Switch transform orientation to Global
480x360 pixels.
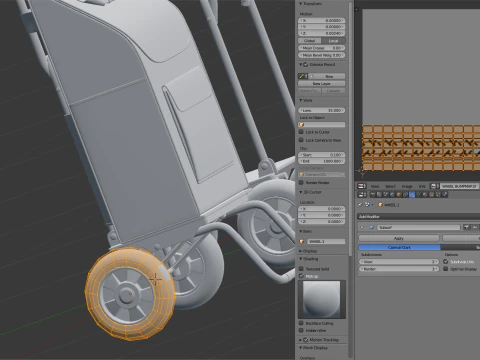coord(310,41)
